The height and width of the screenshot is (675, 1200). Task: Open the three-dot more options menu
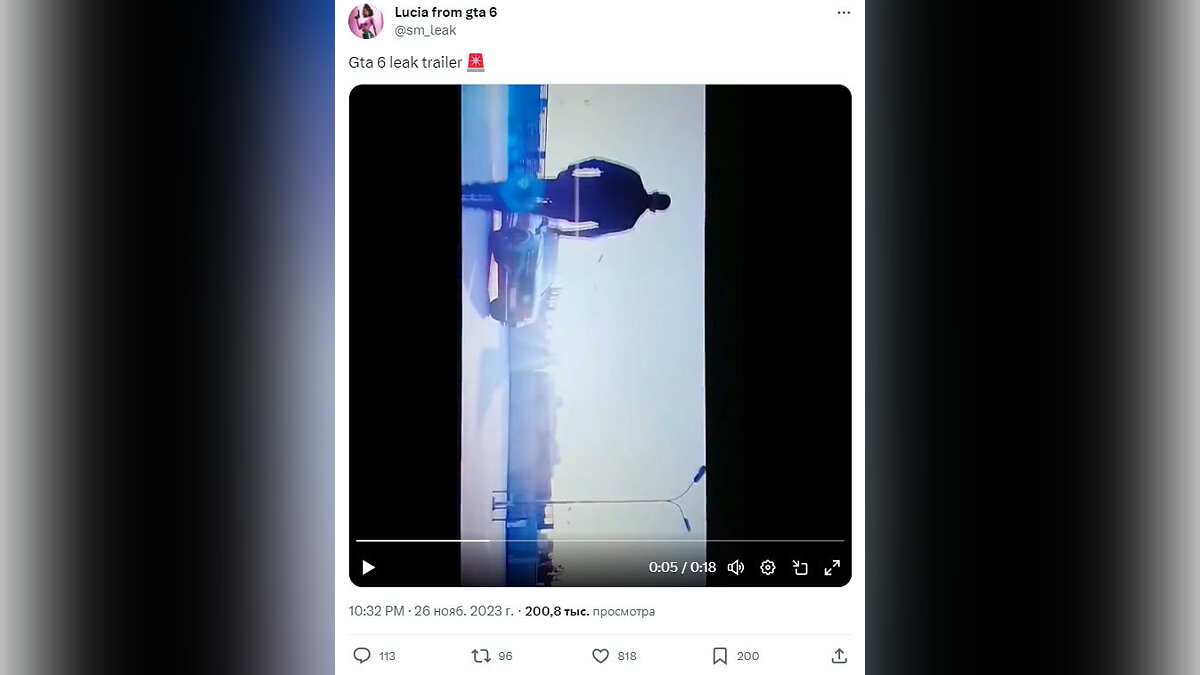844,13
